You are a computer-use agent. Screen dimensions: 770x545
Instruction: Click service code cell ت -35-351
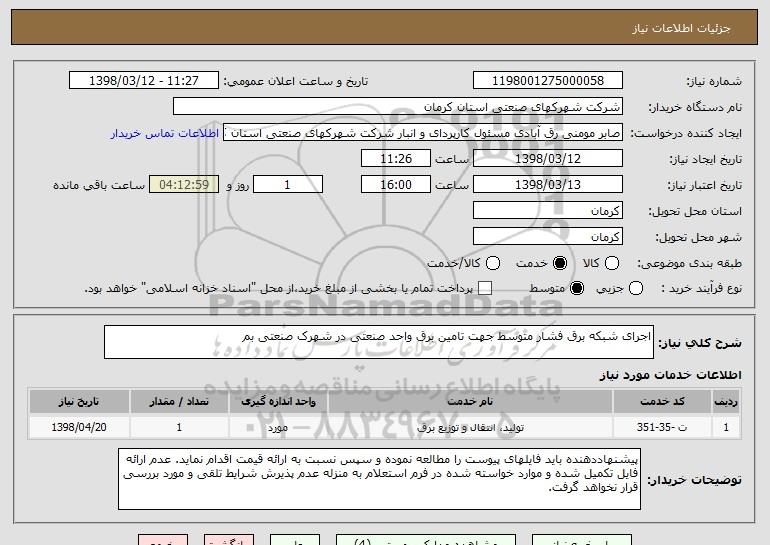662,427
